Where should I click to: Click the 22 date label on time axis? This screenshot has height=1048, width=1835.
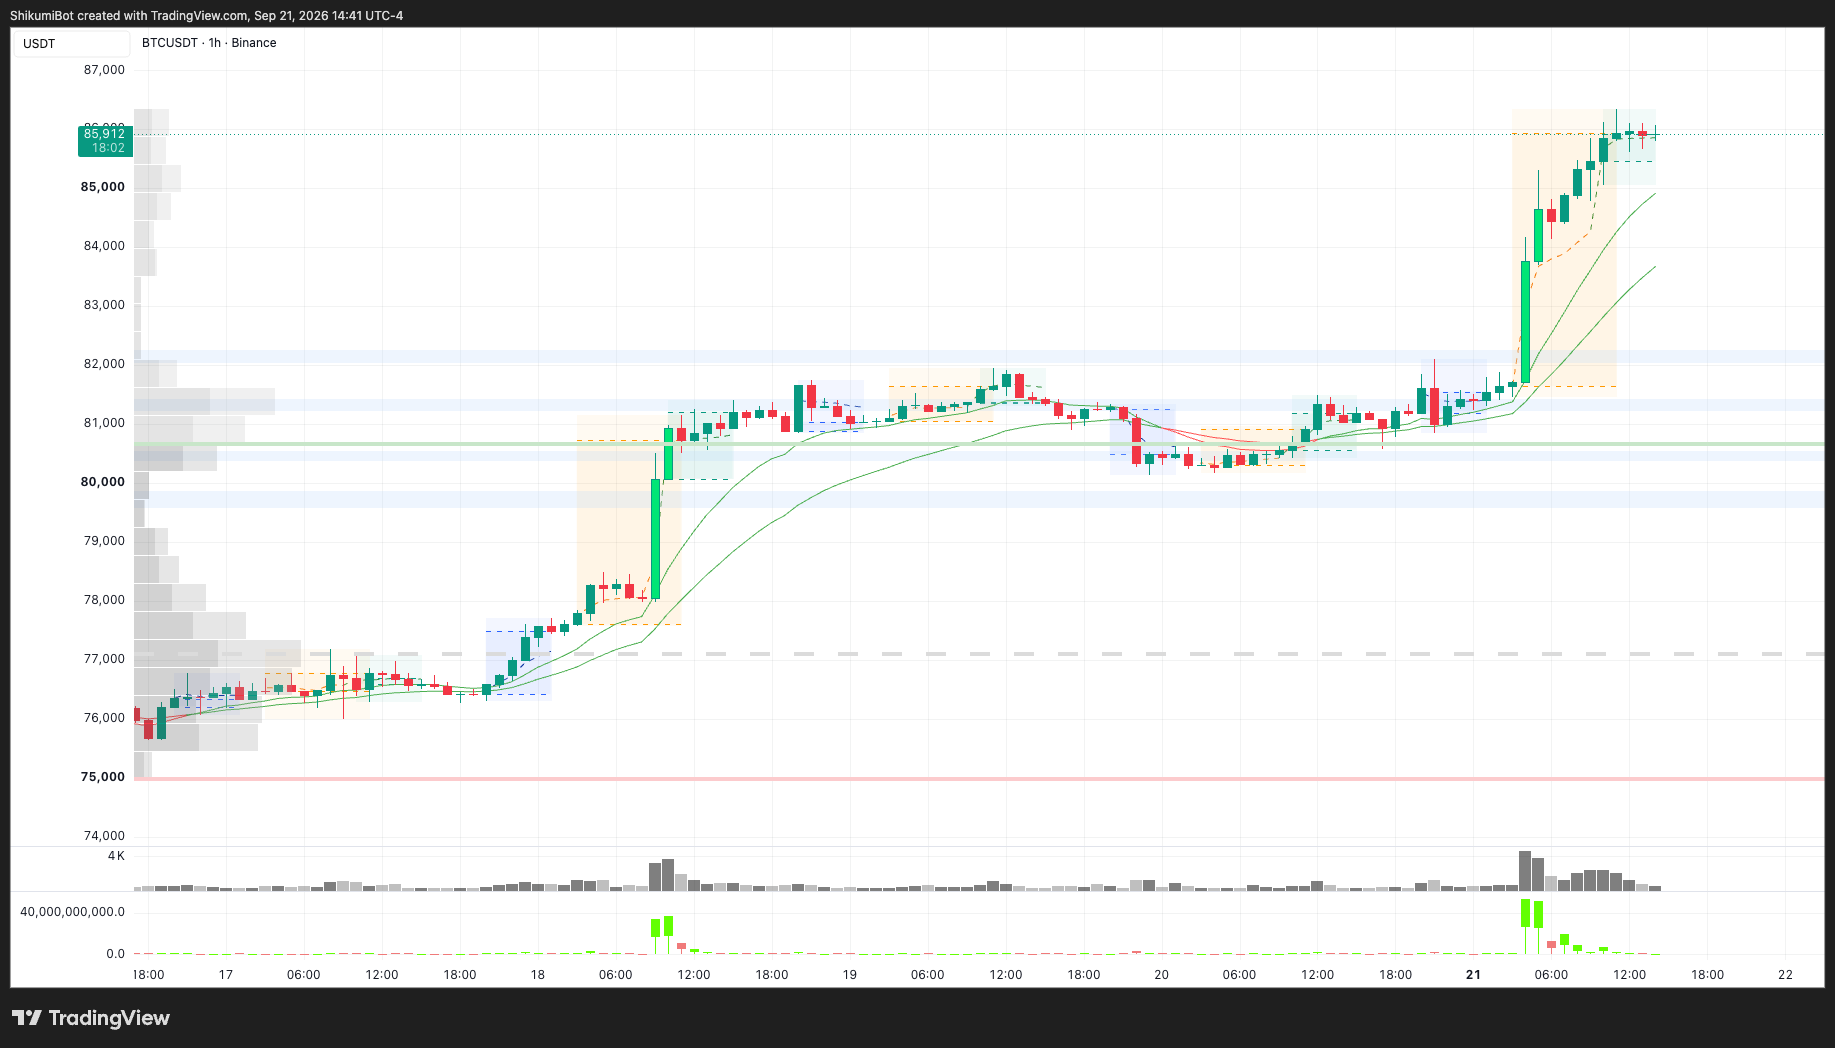coord(1786,975)
